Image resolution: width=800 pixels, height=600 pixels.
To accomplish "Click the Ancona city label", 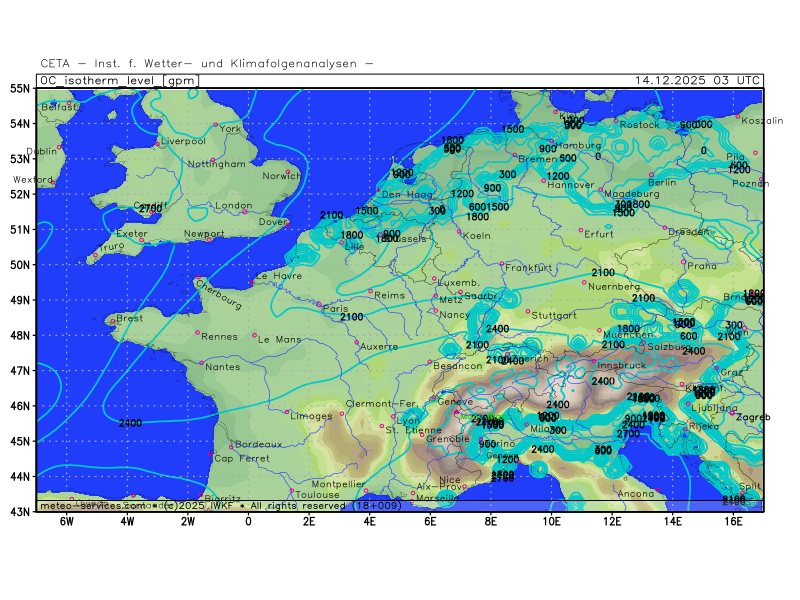I will point(636,494).
